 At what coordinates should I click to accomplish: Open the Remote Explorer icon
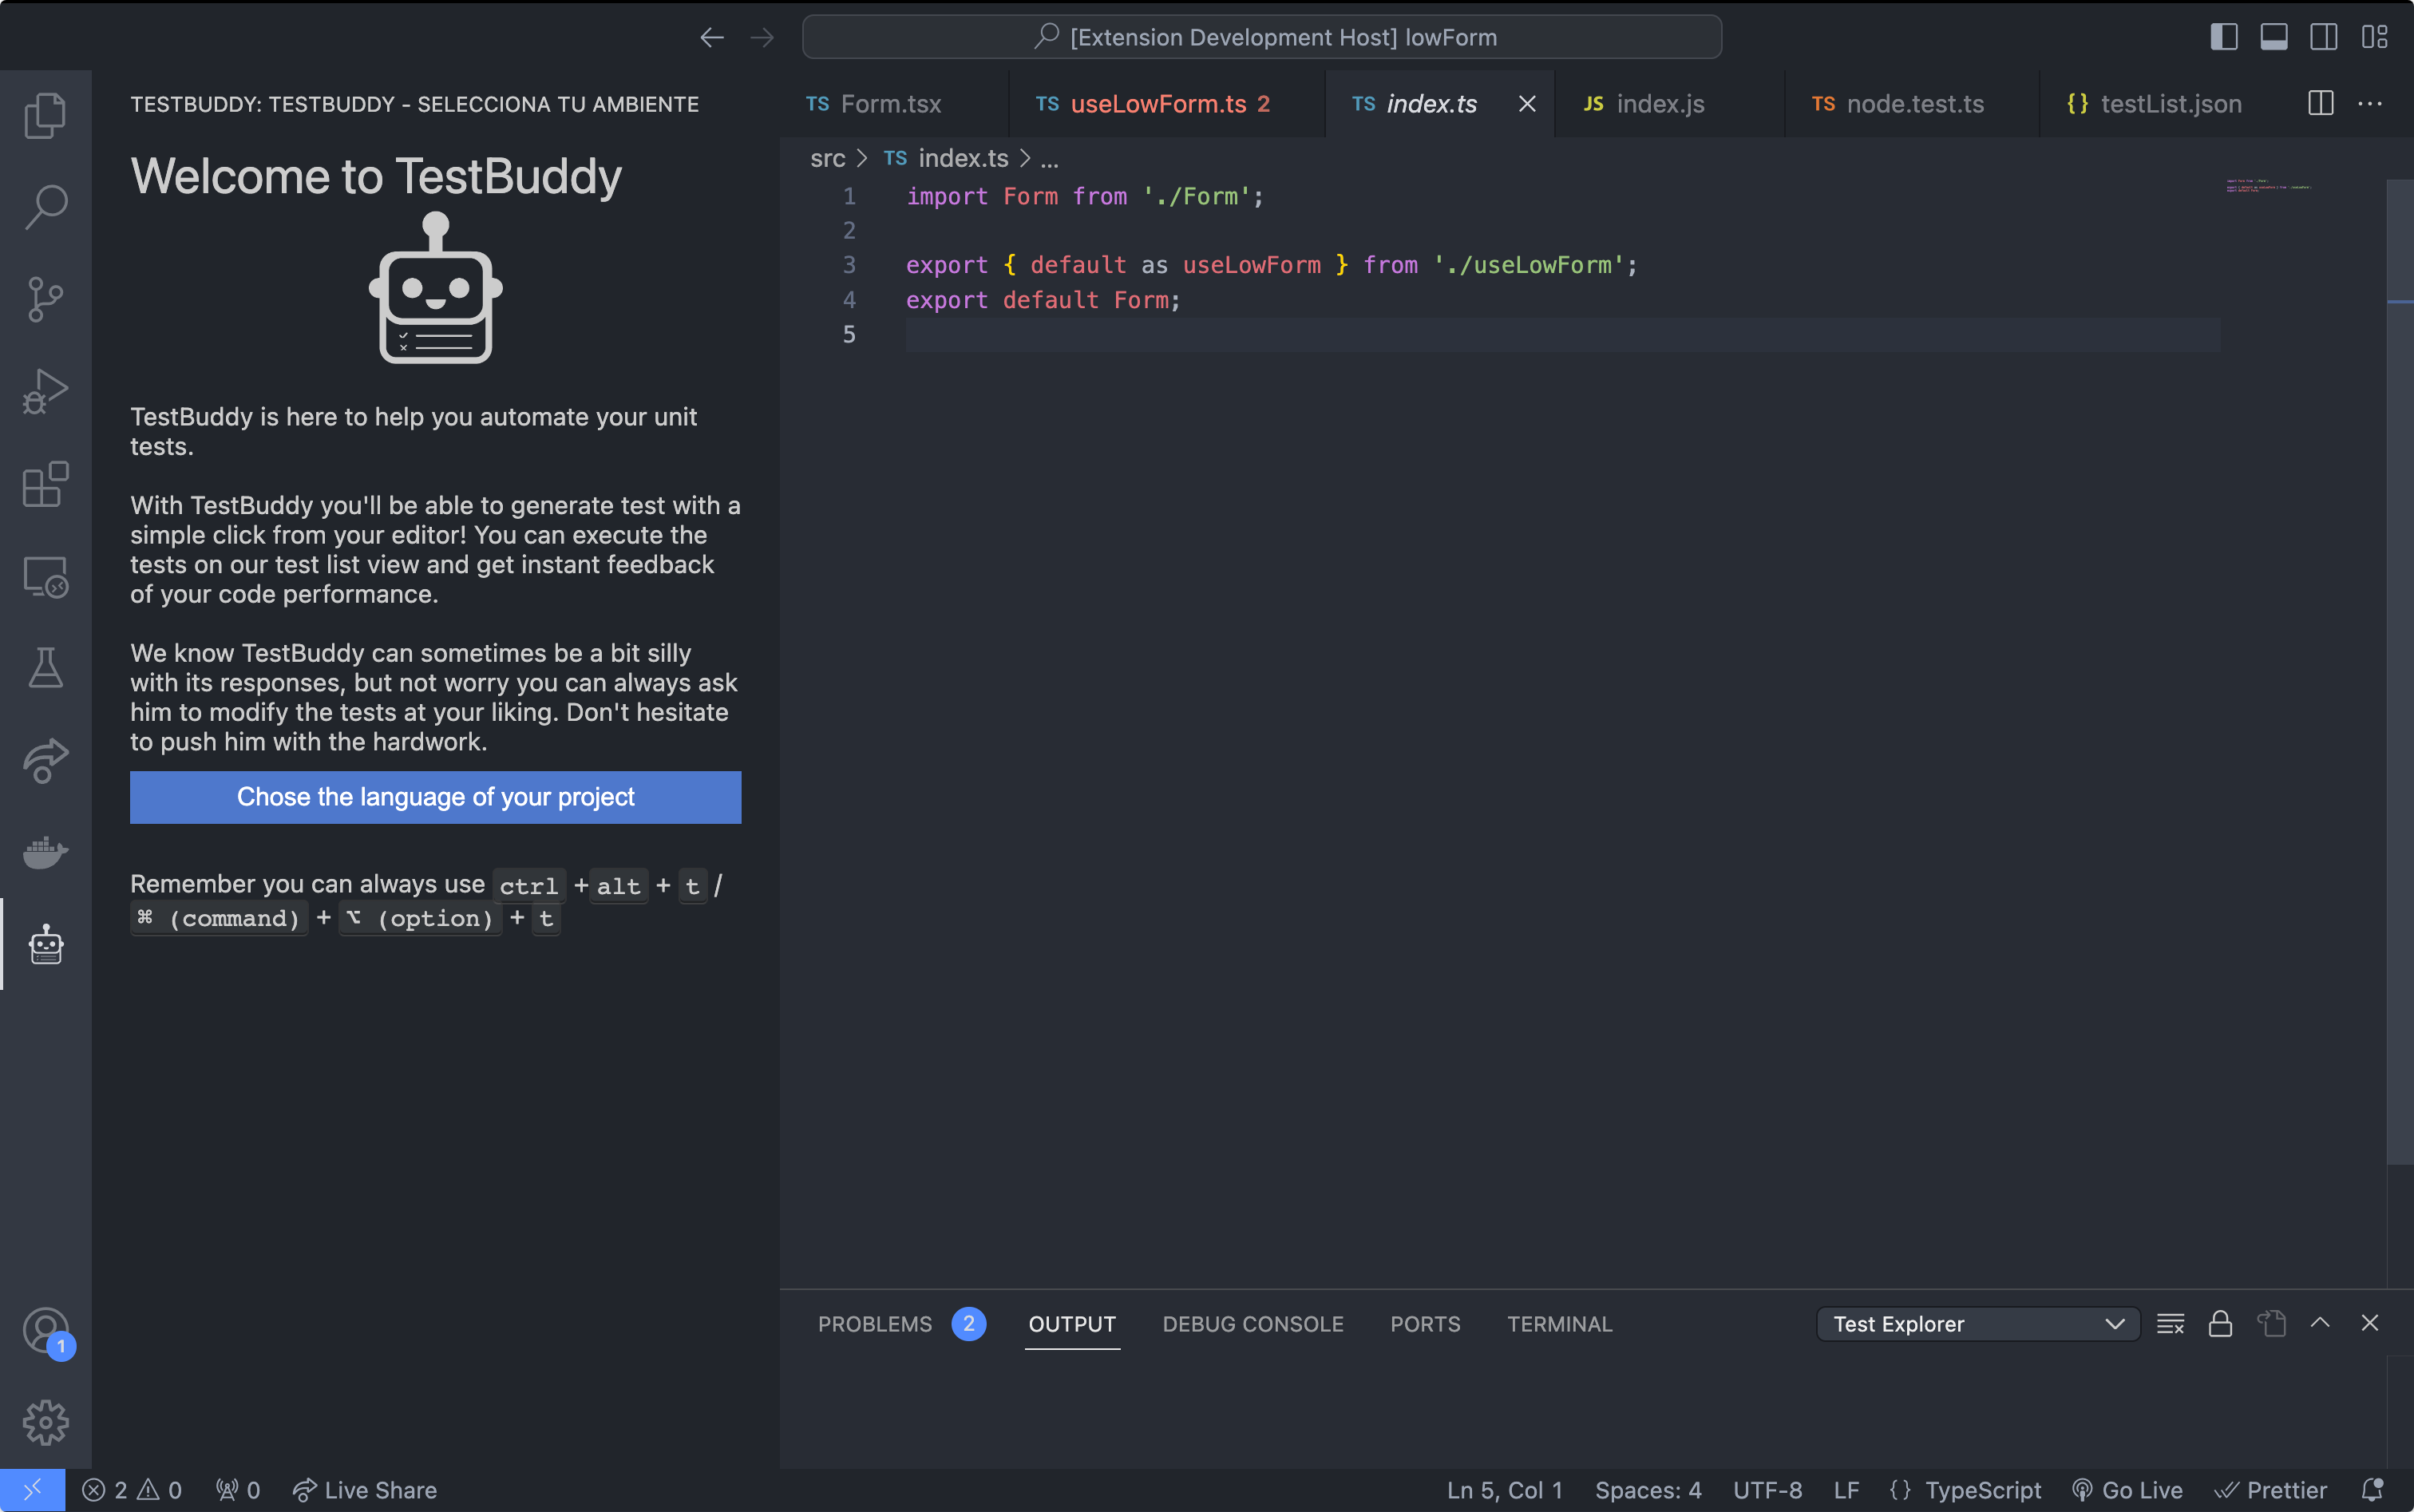45,577
